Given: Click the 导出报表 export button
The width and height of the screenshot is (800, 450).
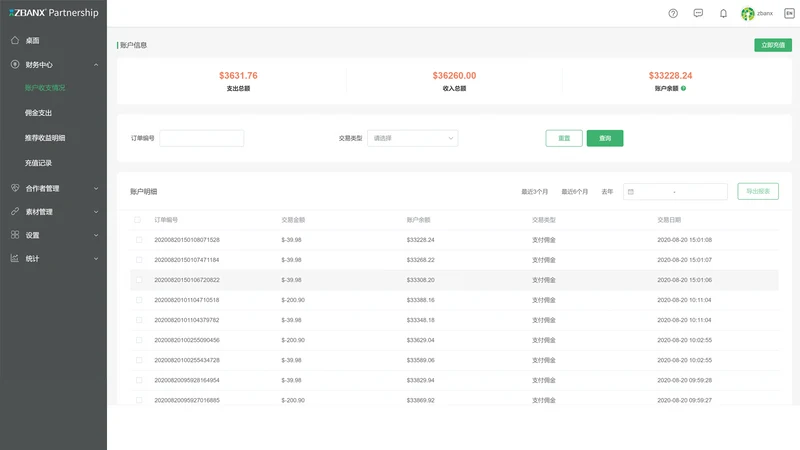Looking at the screenshot, I should 758,191.
